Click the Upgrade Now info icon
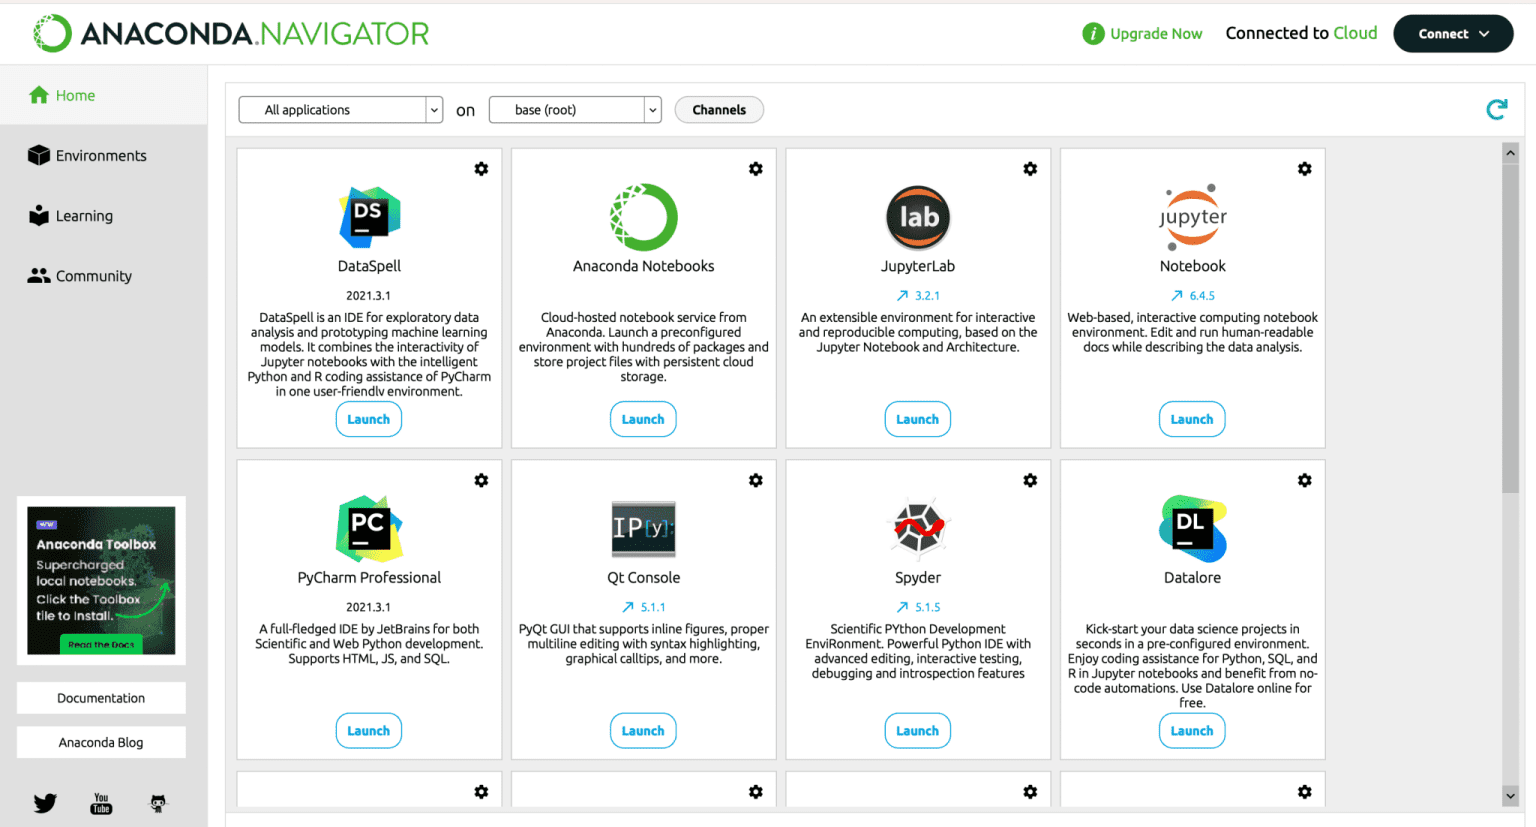The width and height of the screenshot is (1536, 827). 1093,34
